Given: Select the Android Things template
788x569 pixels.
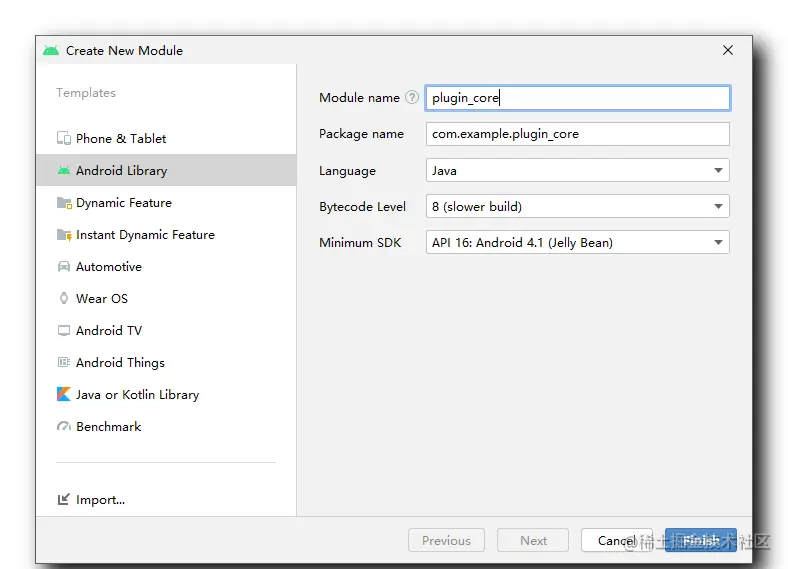Looking at the screenshot, I should point(166,362).
